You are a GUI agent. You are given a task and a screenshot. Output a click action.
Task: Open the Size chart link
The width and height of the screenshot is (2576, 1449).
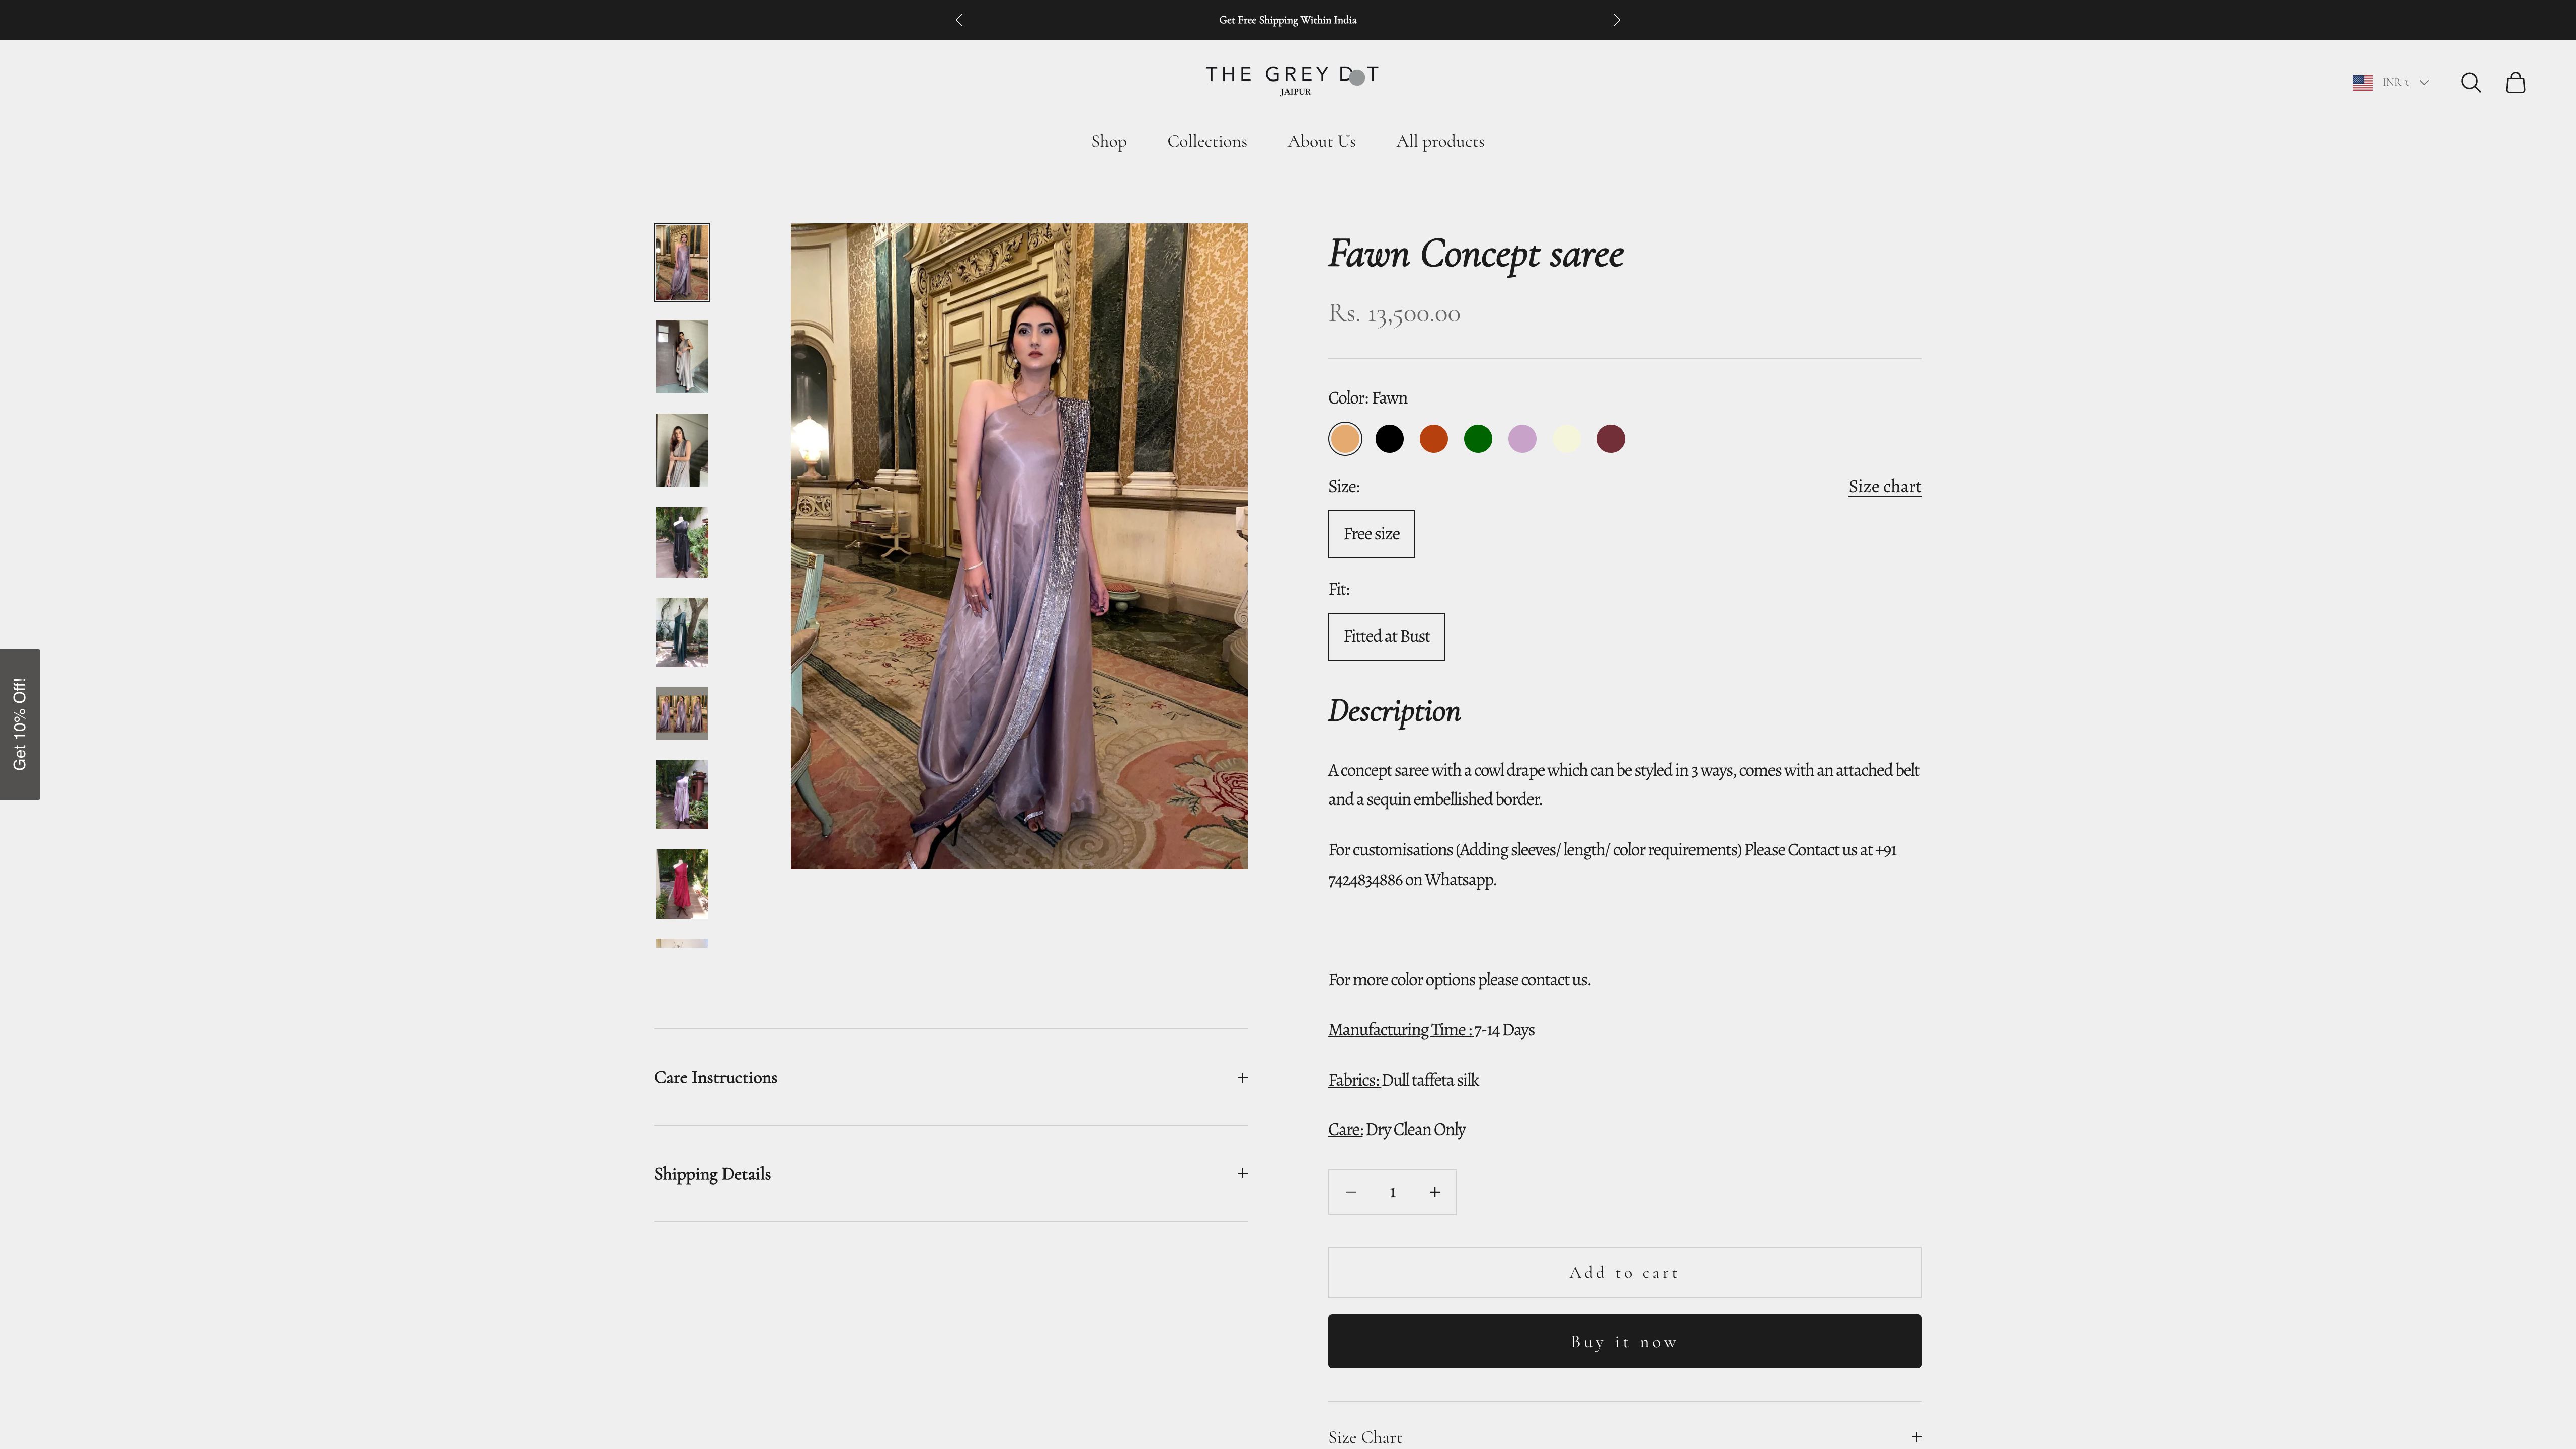[x=1884, y=486]
